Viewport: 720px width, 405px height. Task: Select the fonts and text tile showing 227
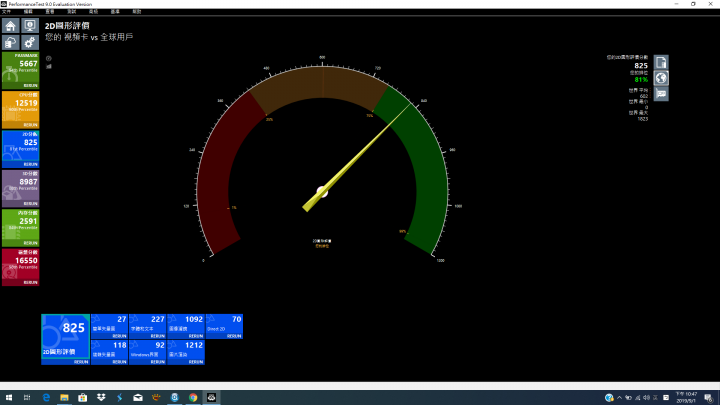click(x=147, y=326)
